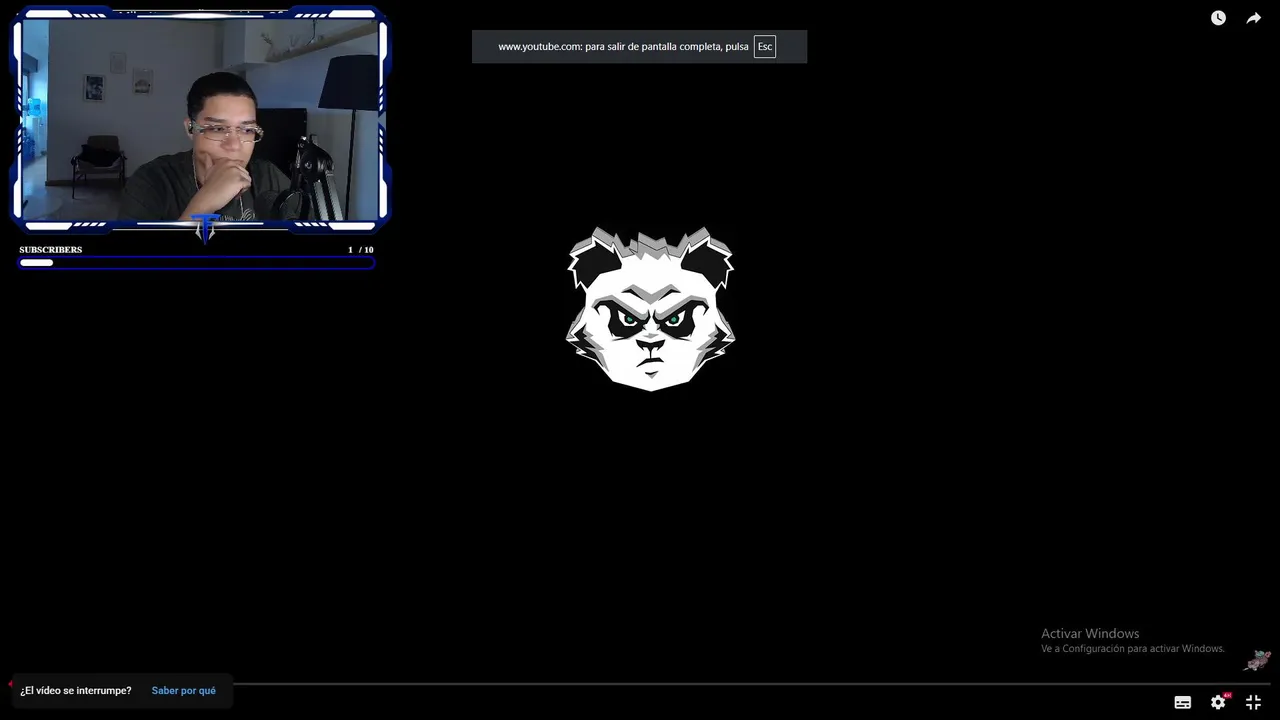Exit full screen with the shrink icon
The image size is (1280, 720).
pos(1253,702)
